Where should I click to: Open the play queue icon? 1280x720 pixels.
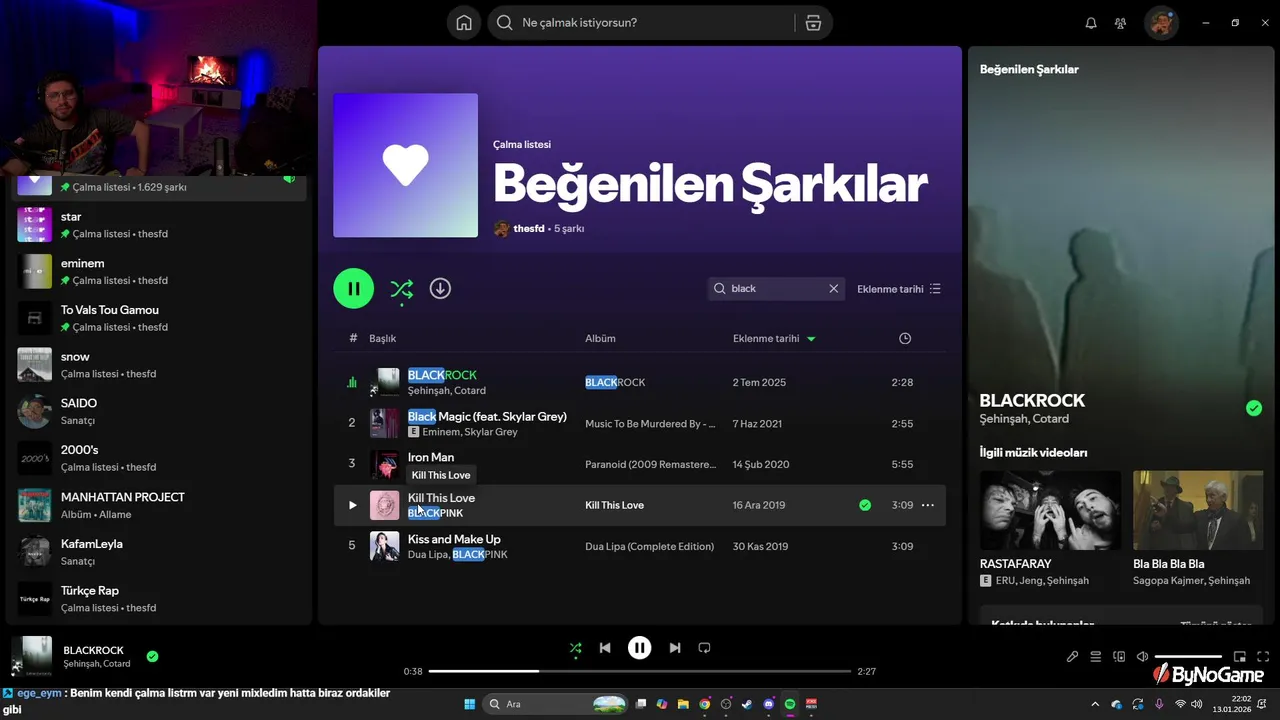[x=1096, y=657]
